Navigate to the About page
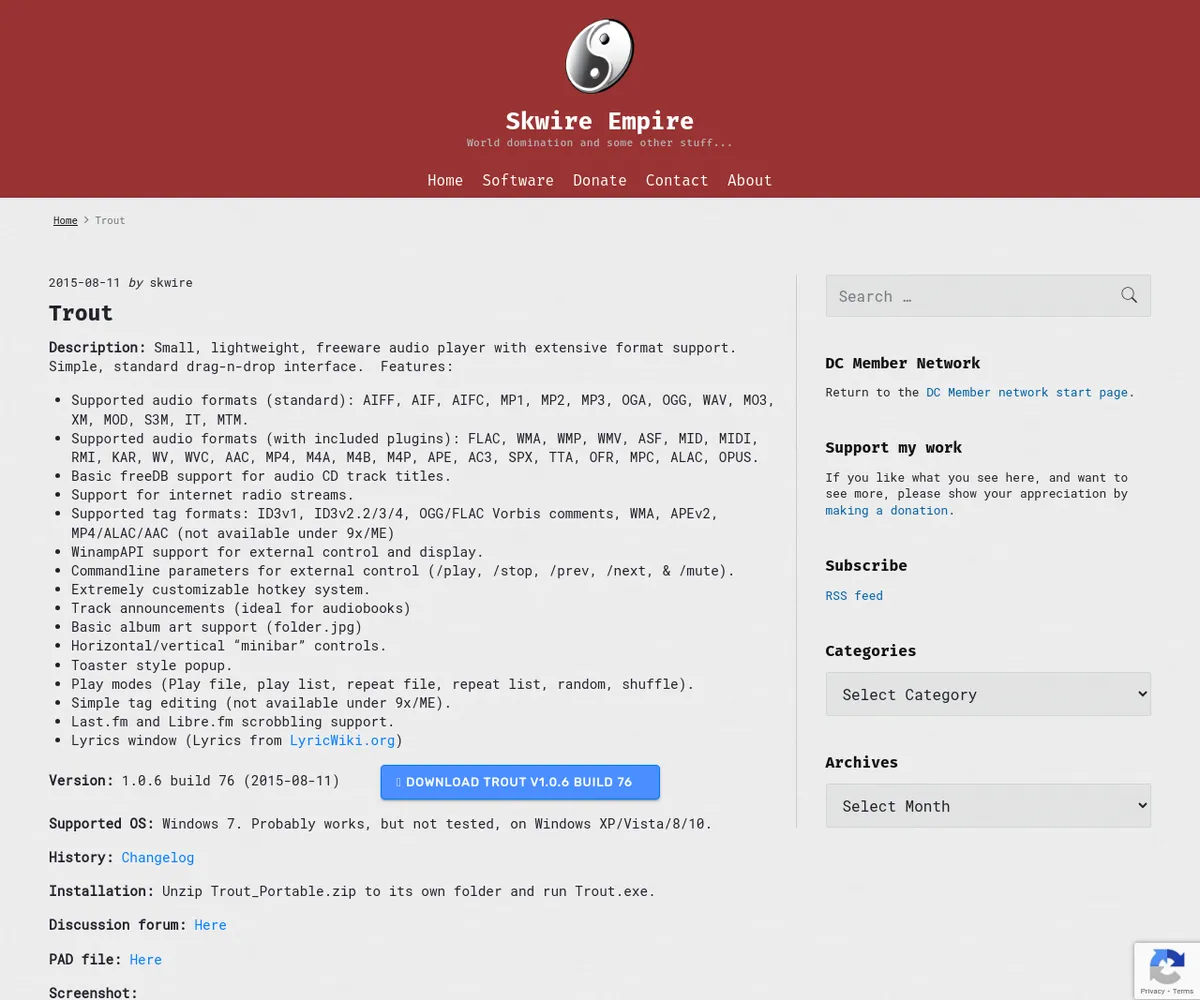The height and width of the screenshot is (1000, 1200). [x=749, y=180]
